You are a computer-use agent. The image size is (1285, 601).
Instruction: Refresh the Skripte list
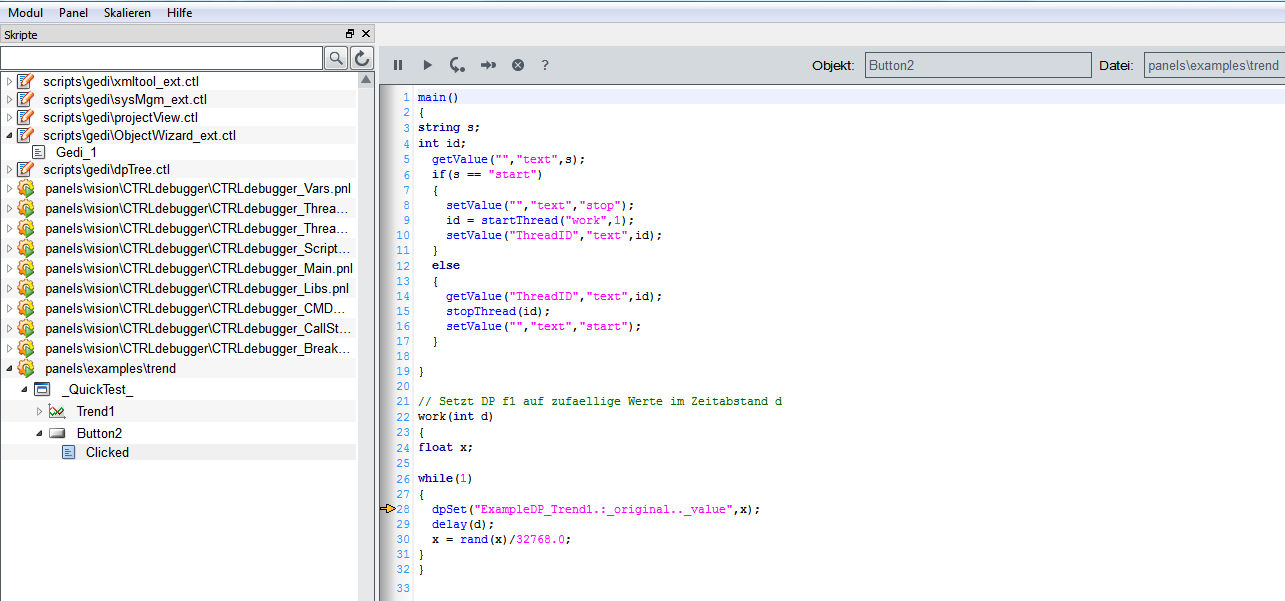(x=362, y=58)
